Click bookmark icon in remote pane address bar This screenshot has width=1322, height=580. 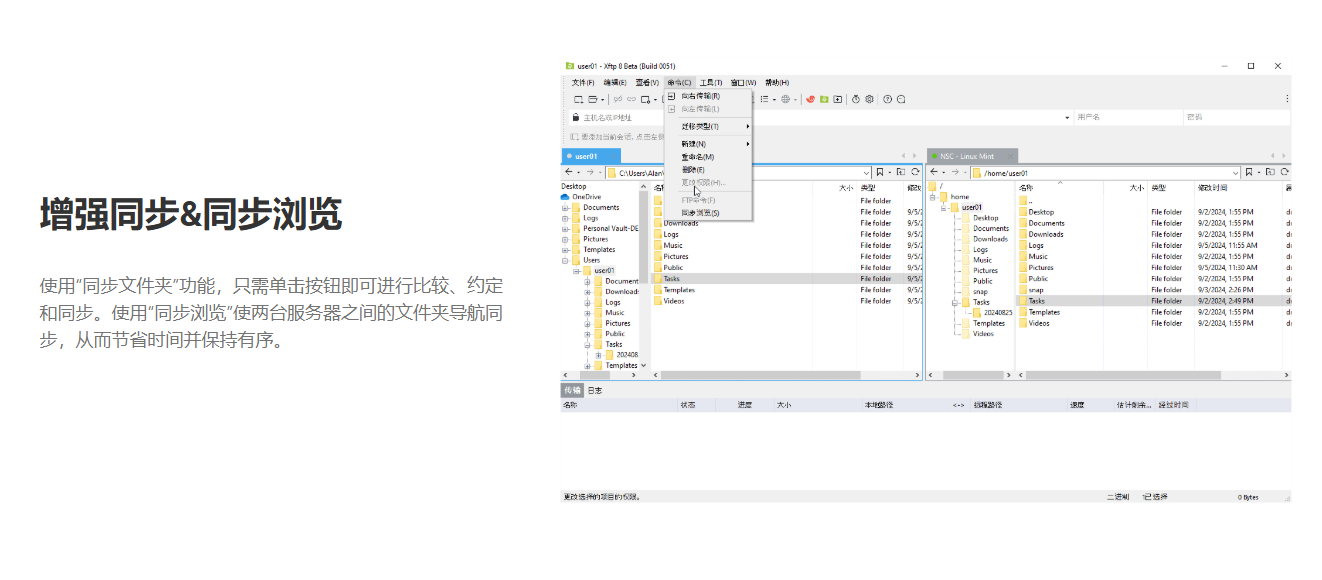(1248, 172)
